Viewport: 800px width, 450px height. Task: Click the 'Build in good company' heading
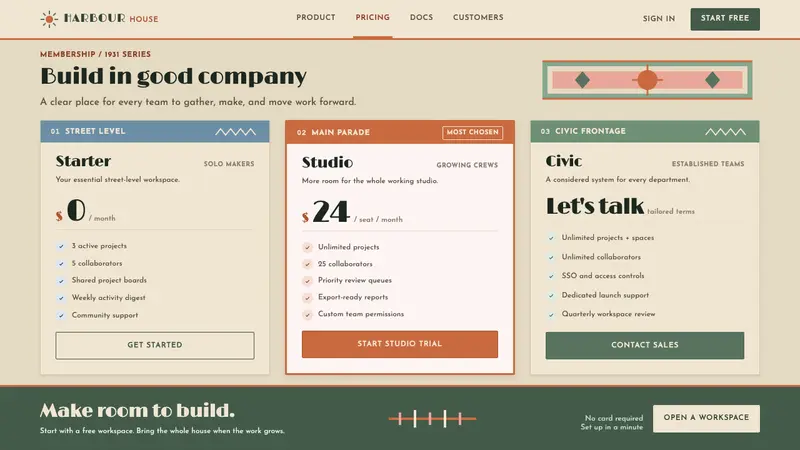173,77
